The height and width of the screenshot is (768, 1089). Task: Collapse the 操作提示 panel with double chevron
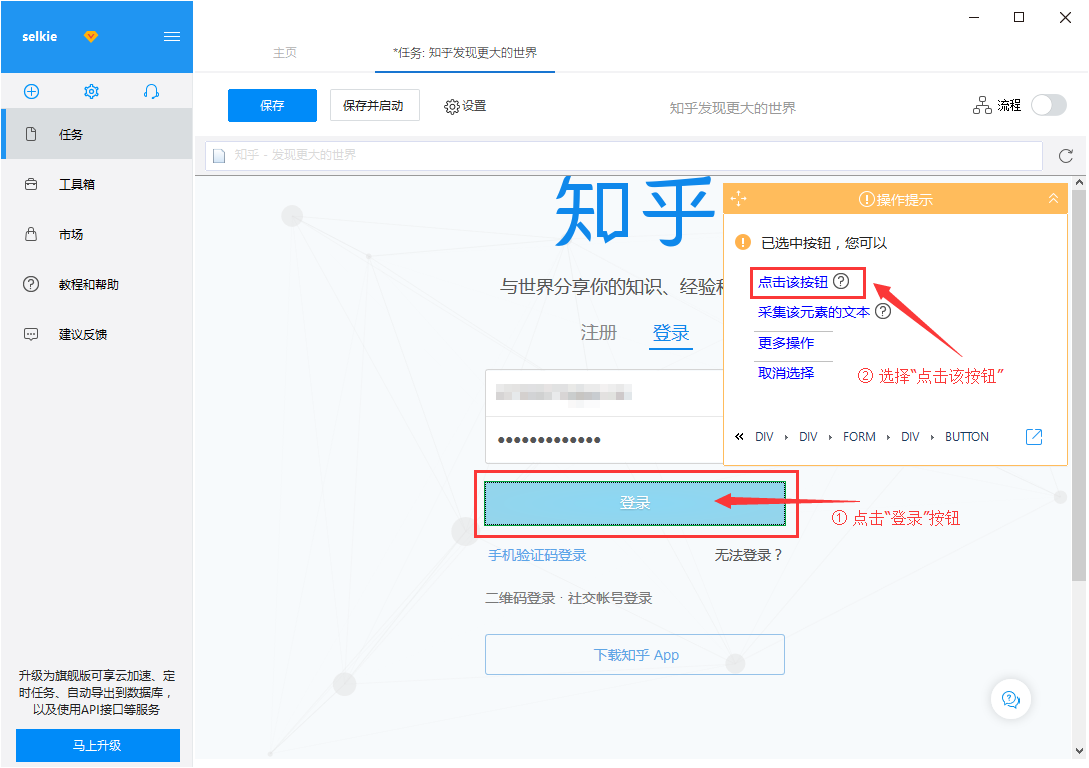click(x=1053, y=199)
